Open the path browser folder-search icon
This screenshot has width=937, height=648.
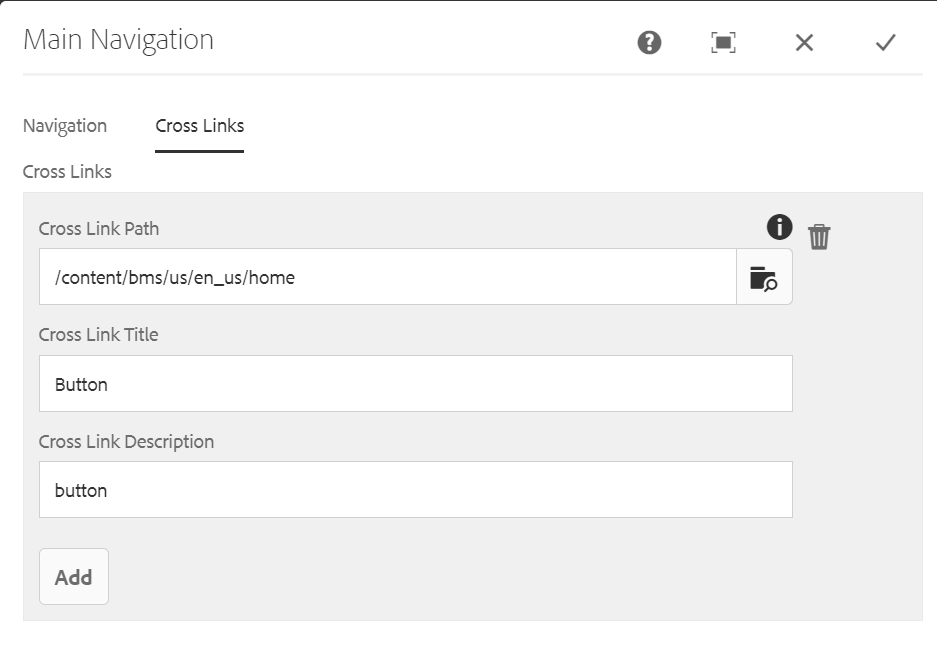coord(764,277)
